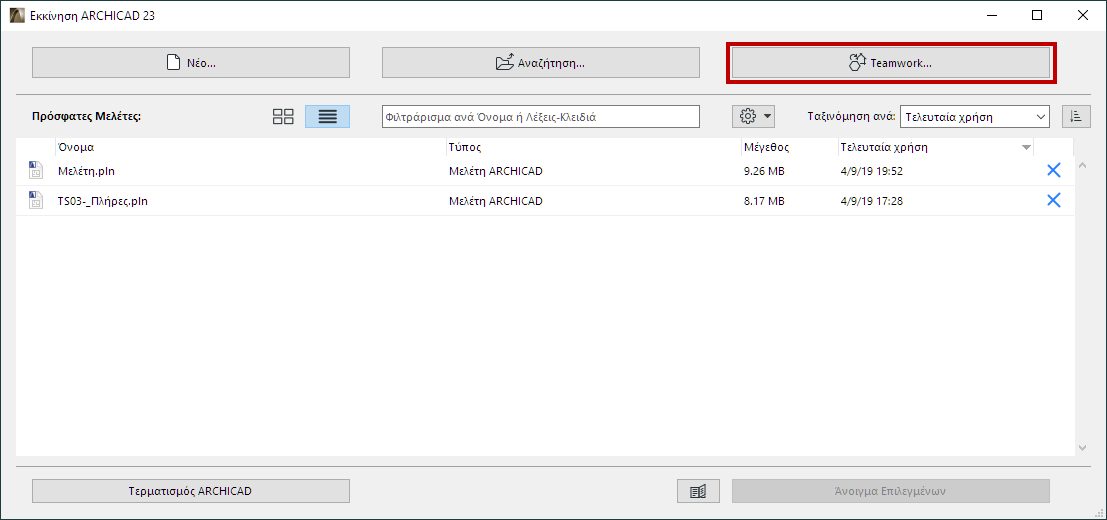Click the Άνοιγμα Επιλεγμένων button

click(891, 491)
